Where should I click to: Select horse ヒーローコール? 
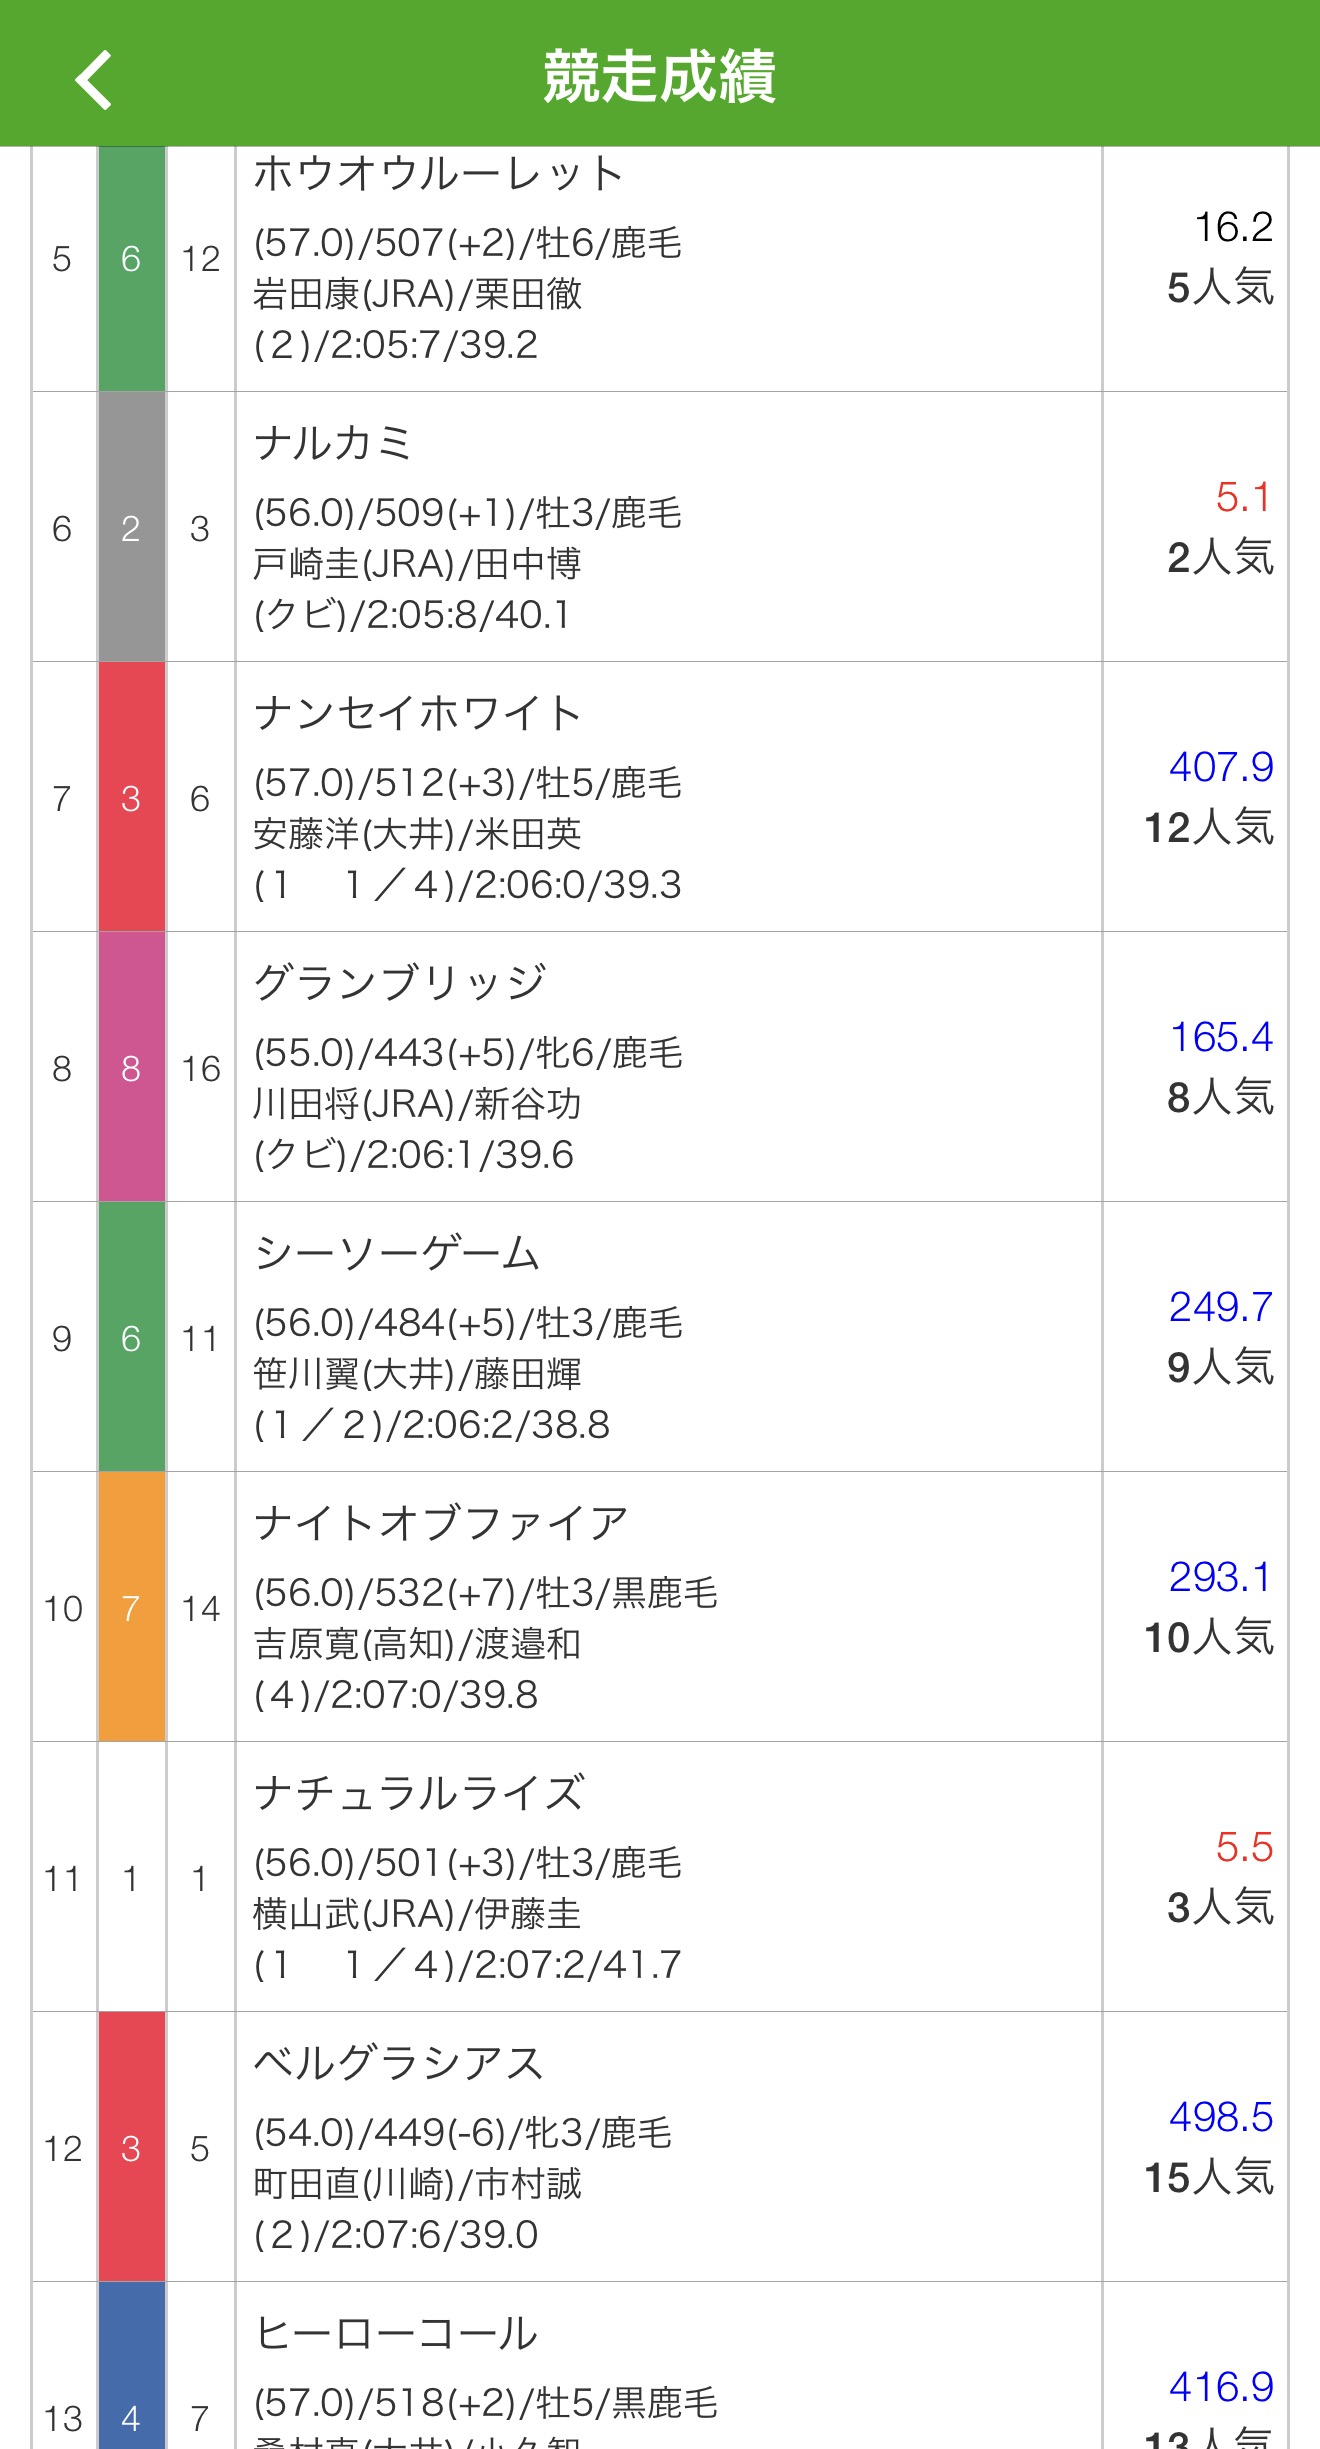pyautogui.click(x=396, y=2333)
